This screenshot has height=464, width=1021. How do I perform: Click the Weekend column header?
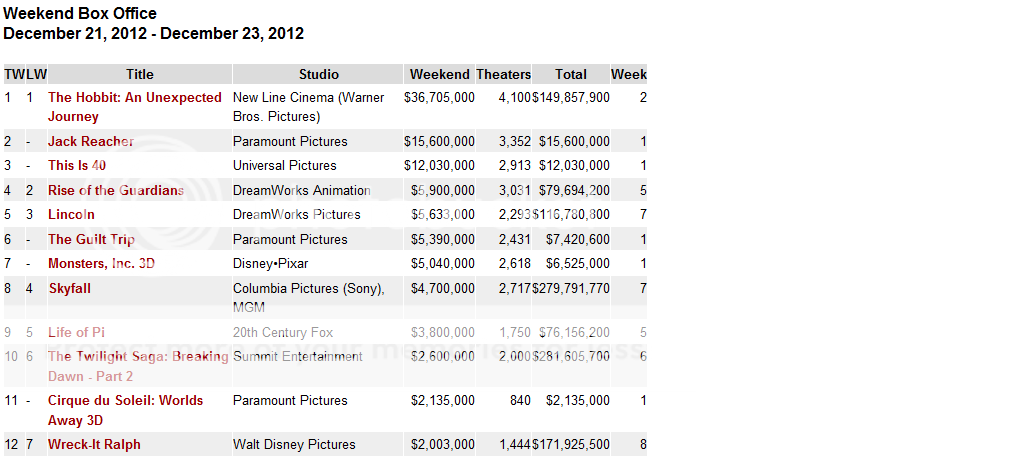click(x=439, y=75)
